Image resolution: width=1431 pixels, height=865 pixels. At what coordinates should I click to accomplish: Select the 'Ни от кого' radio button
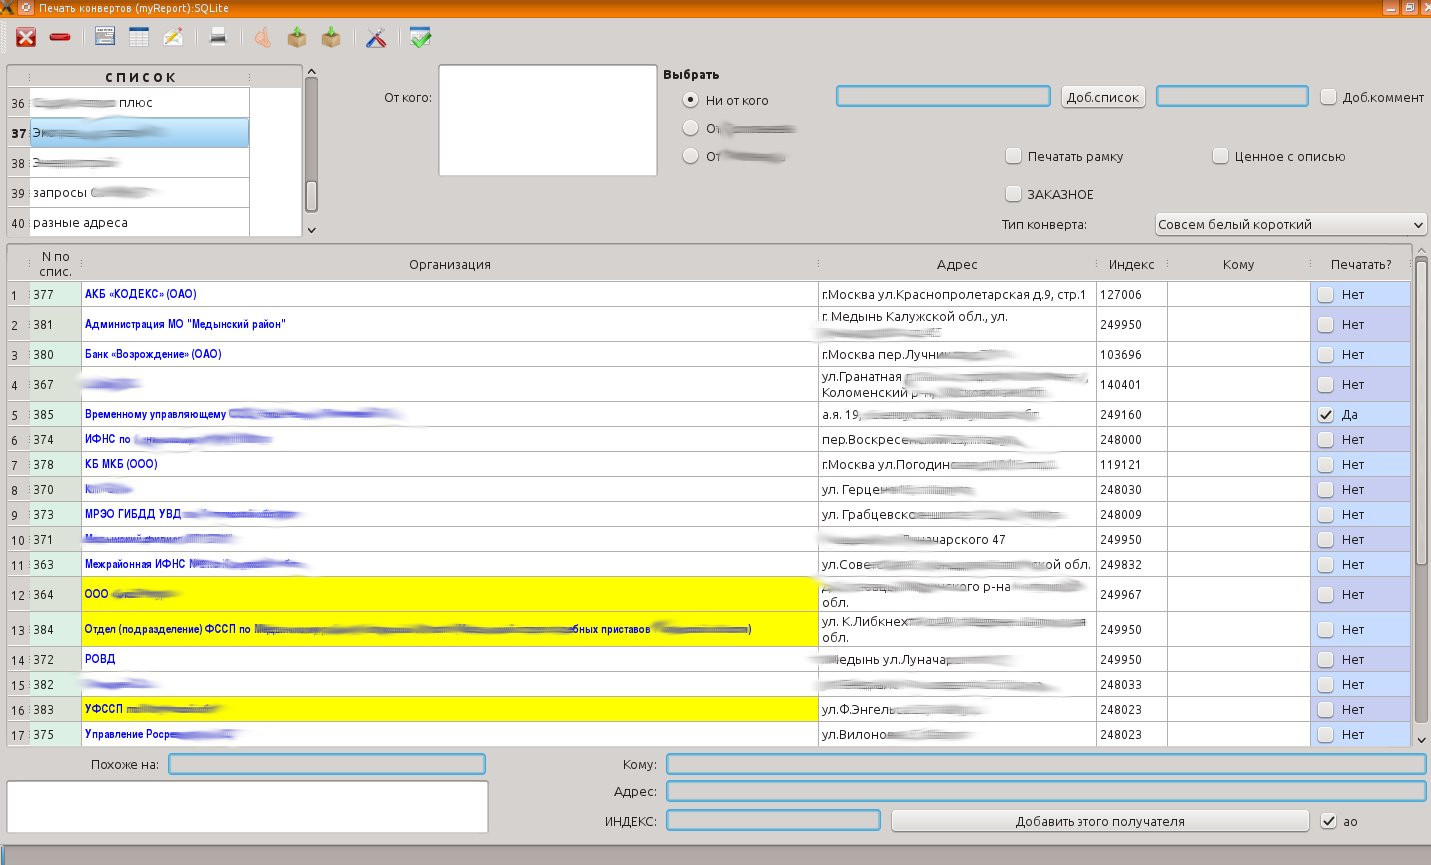(690, 100)
